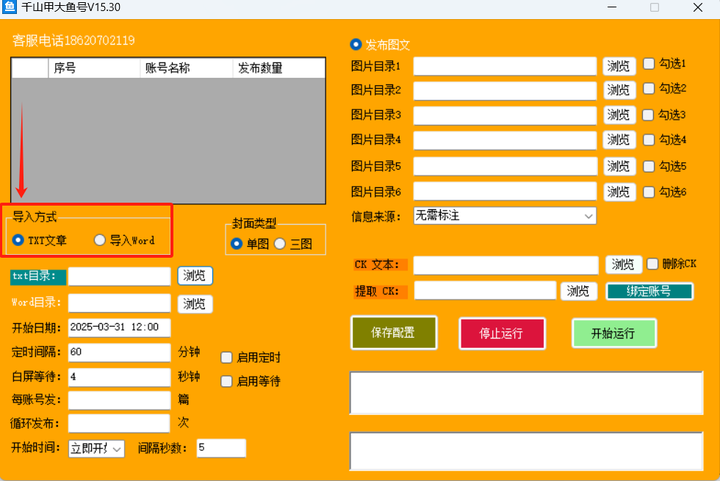Click 浏览 next to 图片目录1

pyautogui.click(x=619, y=66)
